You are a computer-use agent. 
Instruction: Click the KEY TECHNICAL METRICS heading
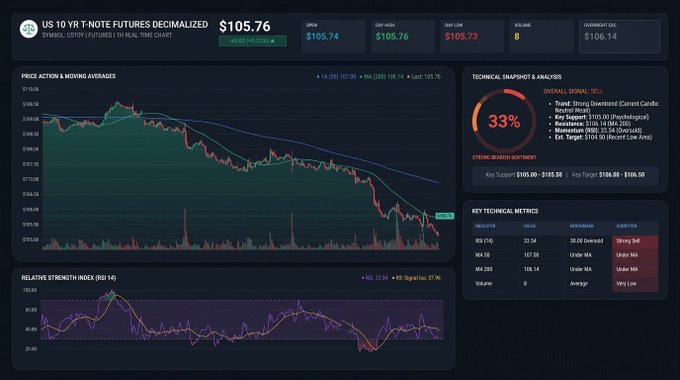pyautogui.click(x=505, y=211)
